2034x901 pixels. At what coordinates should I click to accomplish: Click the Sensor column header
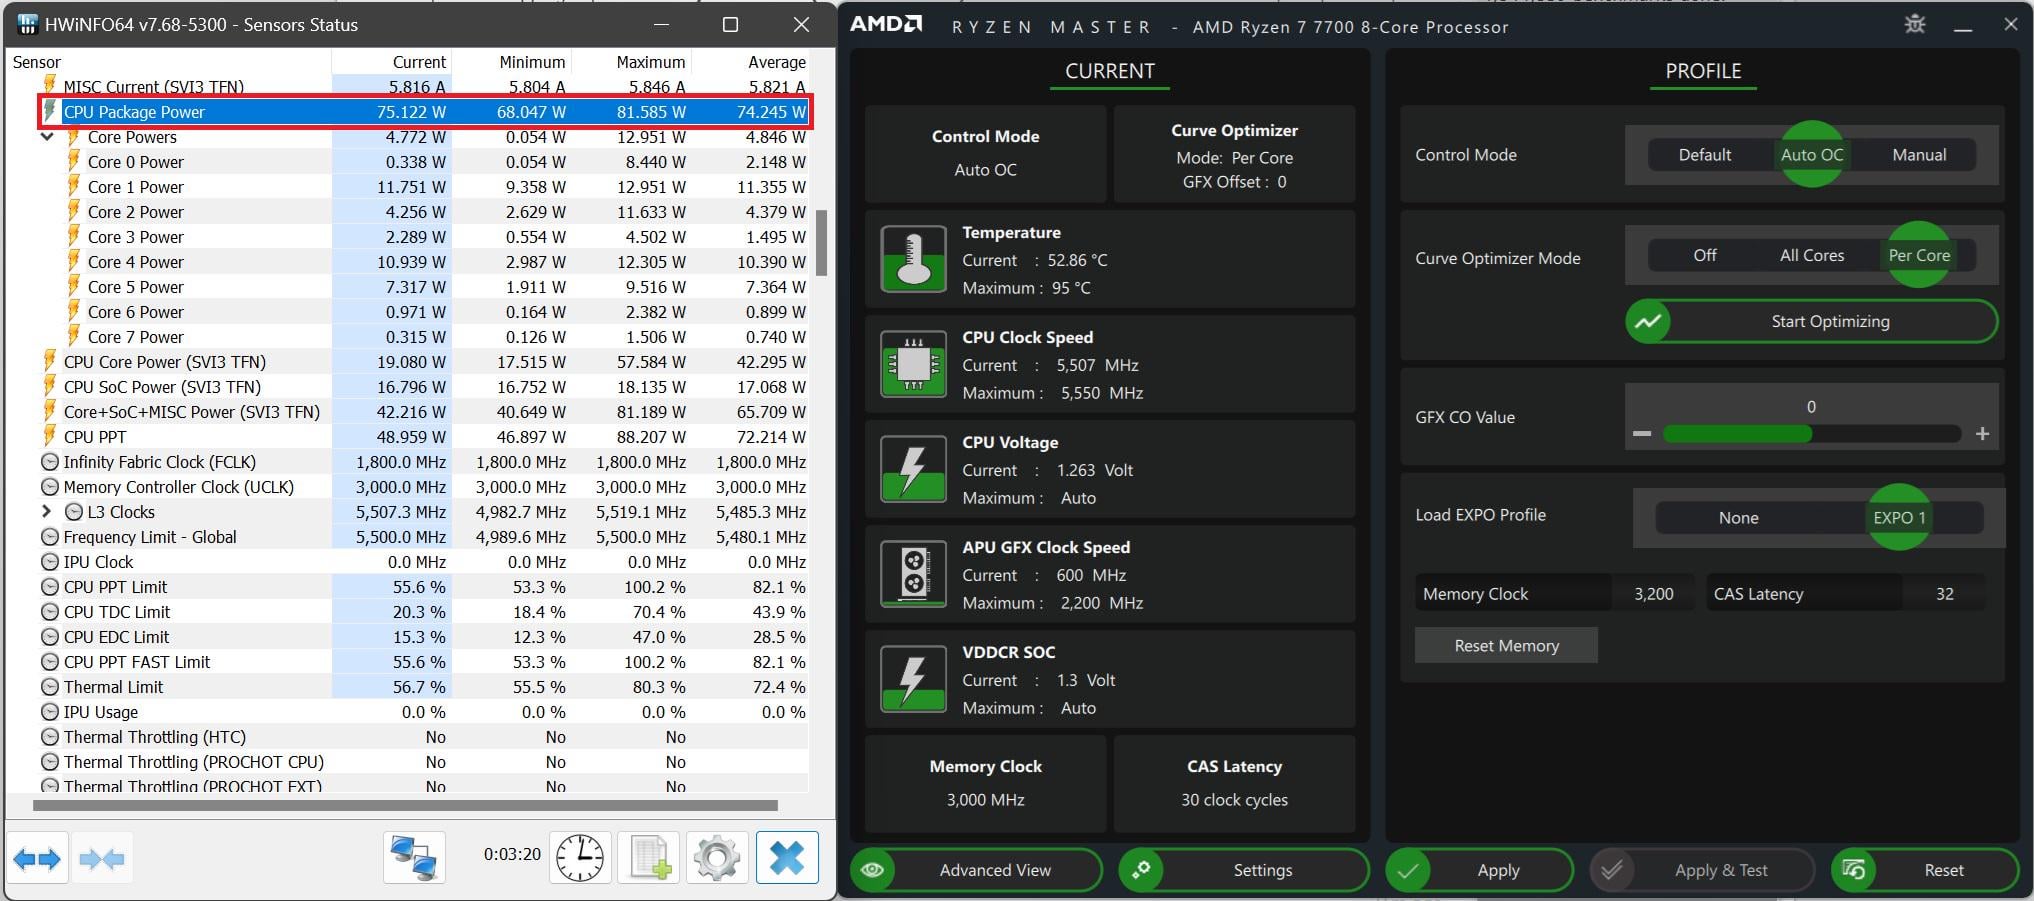(x=170, y=62)
